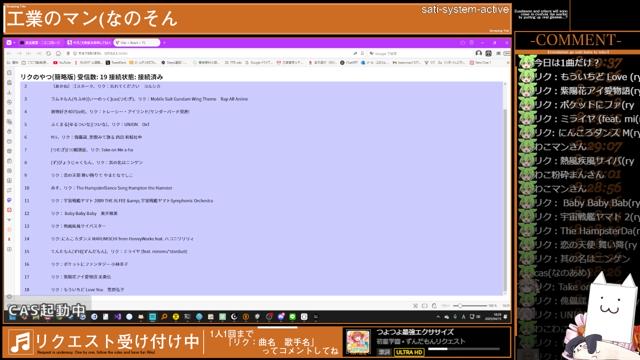The height and width of the screenshot is (360, 640).
Task: Click the comment 今日は1曲だけ？
Action: coord(567,63)
